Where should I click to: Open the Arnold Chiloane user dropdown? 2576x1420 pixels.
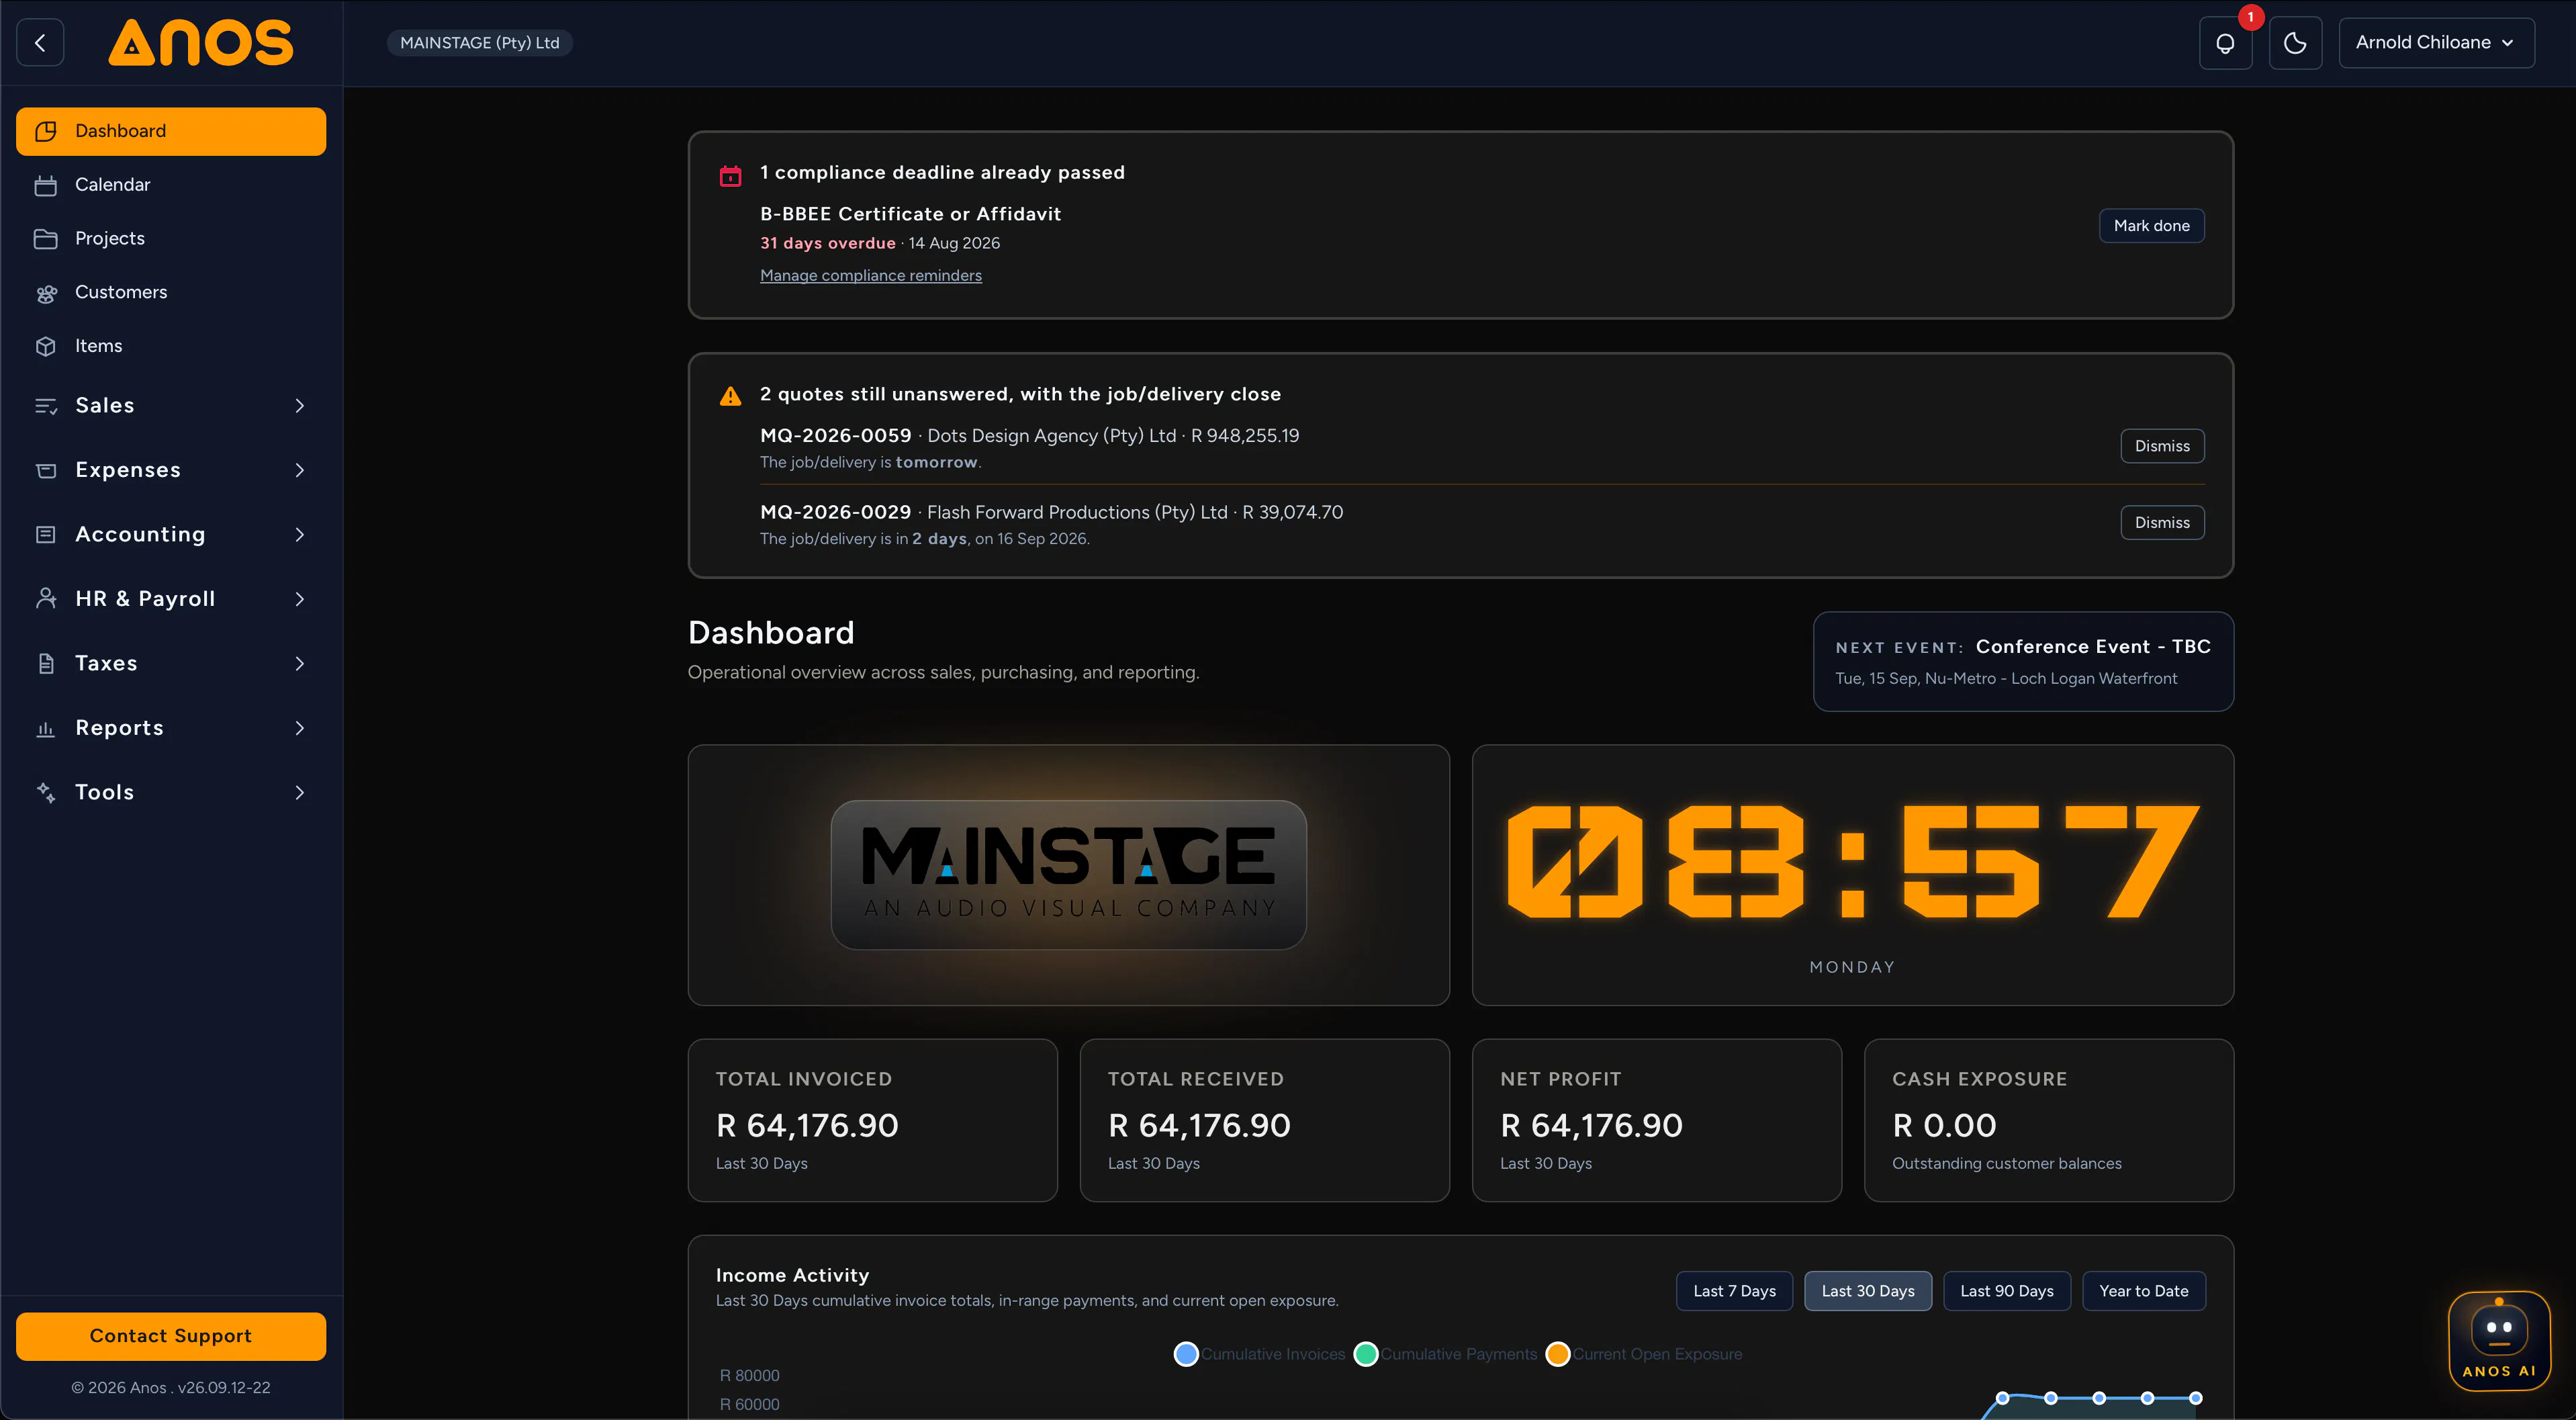(x=2436, y=43)
